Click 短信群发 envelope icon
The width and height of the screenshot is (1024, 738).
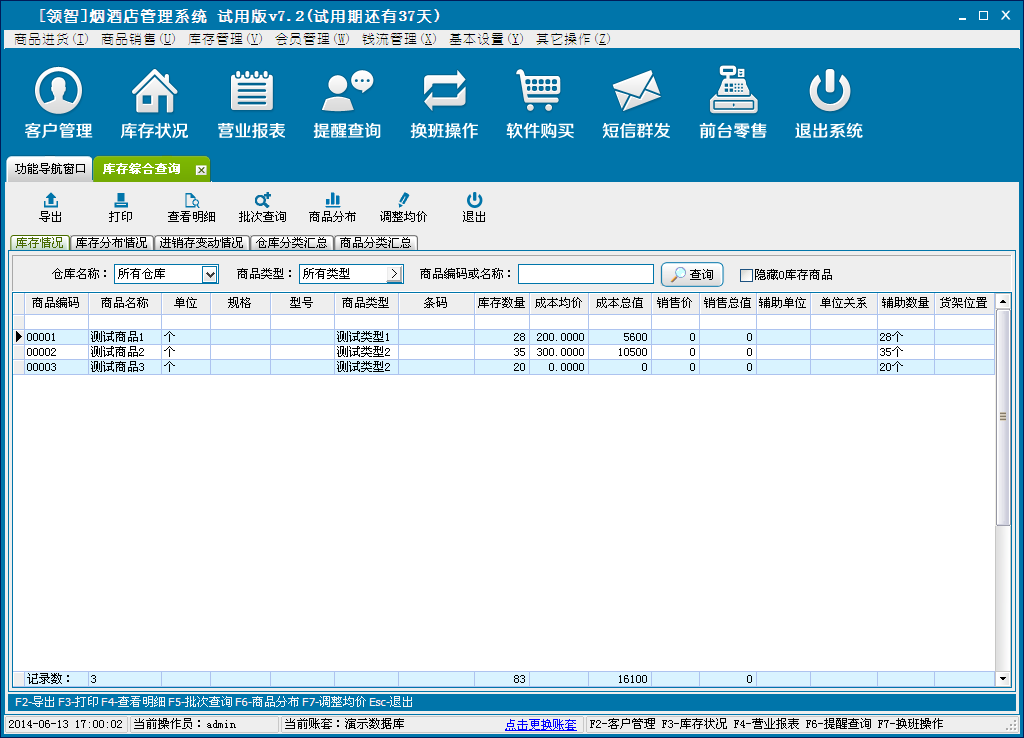pyautogui.click(x=636, y=92)
